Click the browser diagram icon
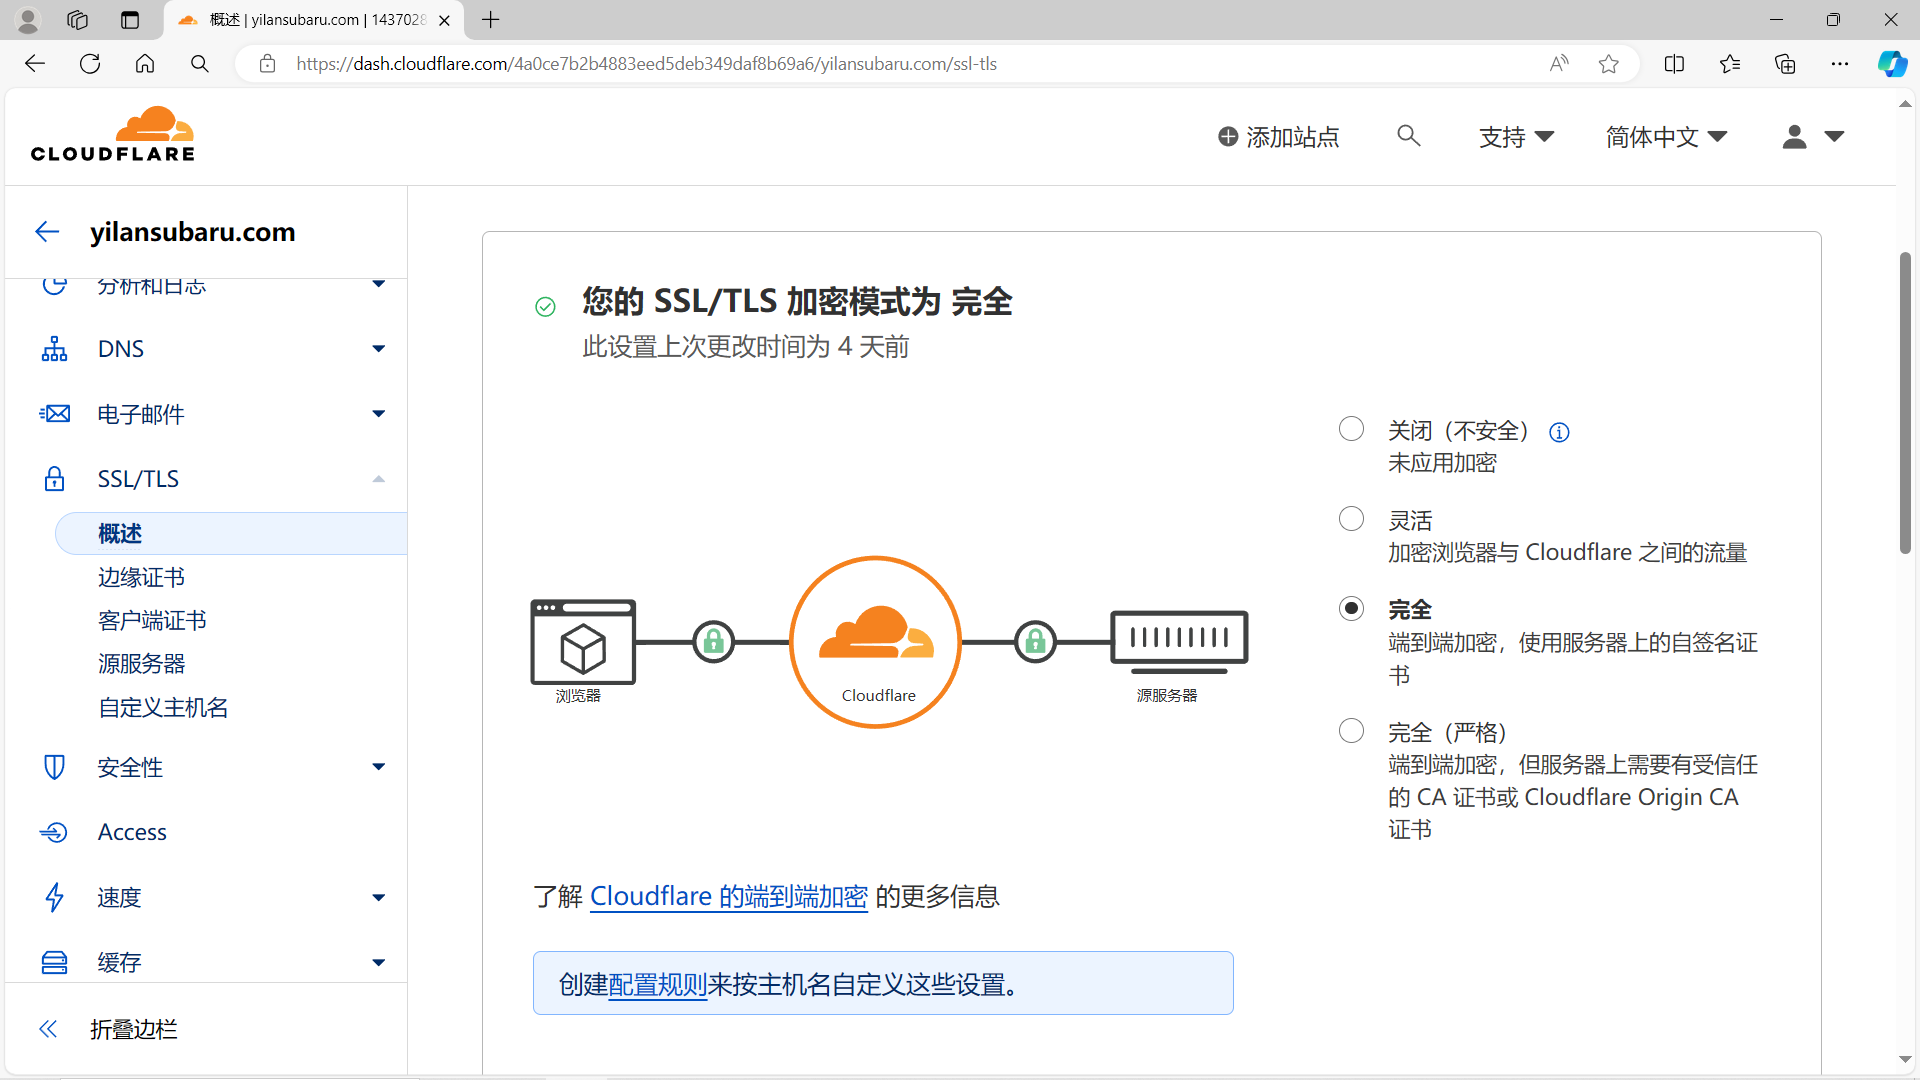 [x=583, y=642]
